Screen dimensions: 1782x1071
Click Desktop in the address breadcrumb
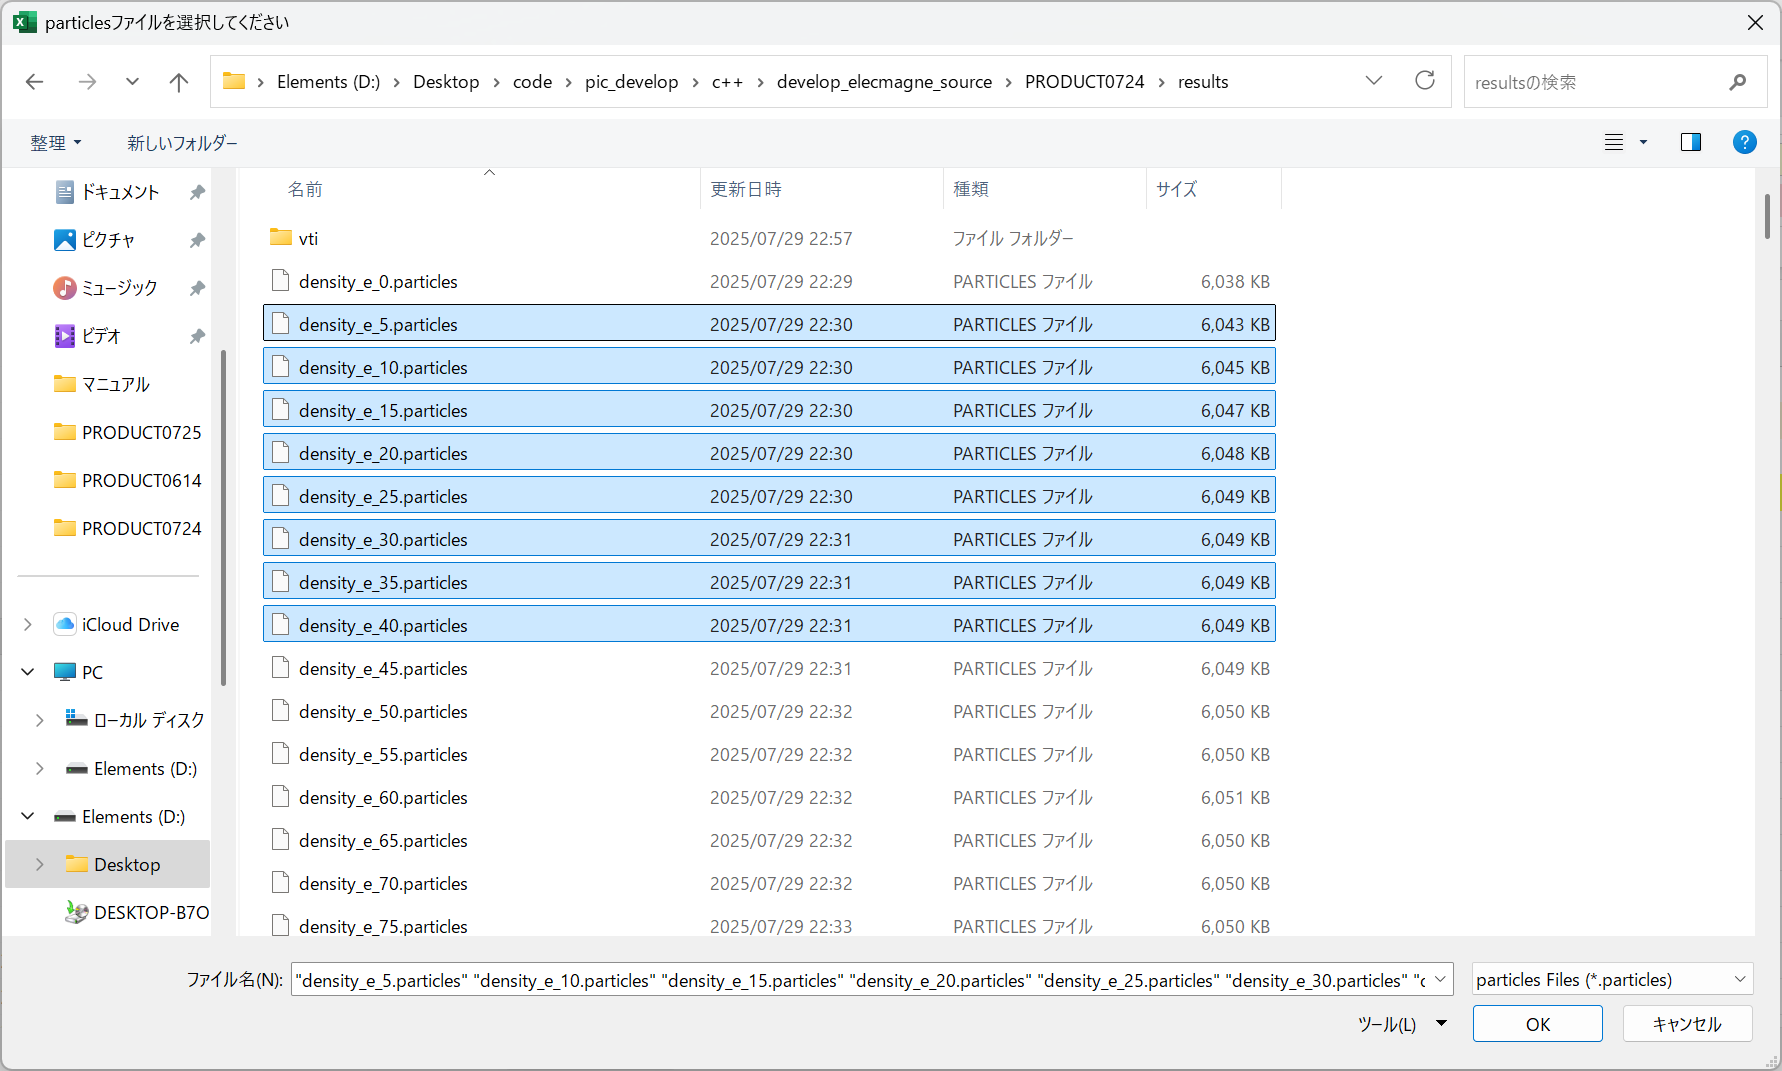pos(446,82)
